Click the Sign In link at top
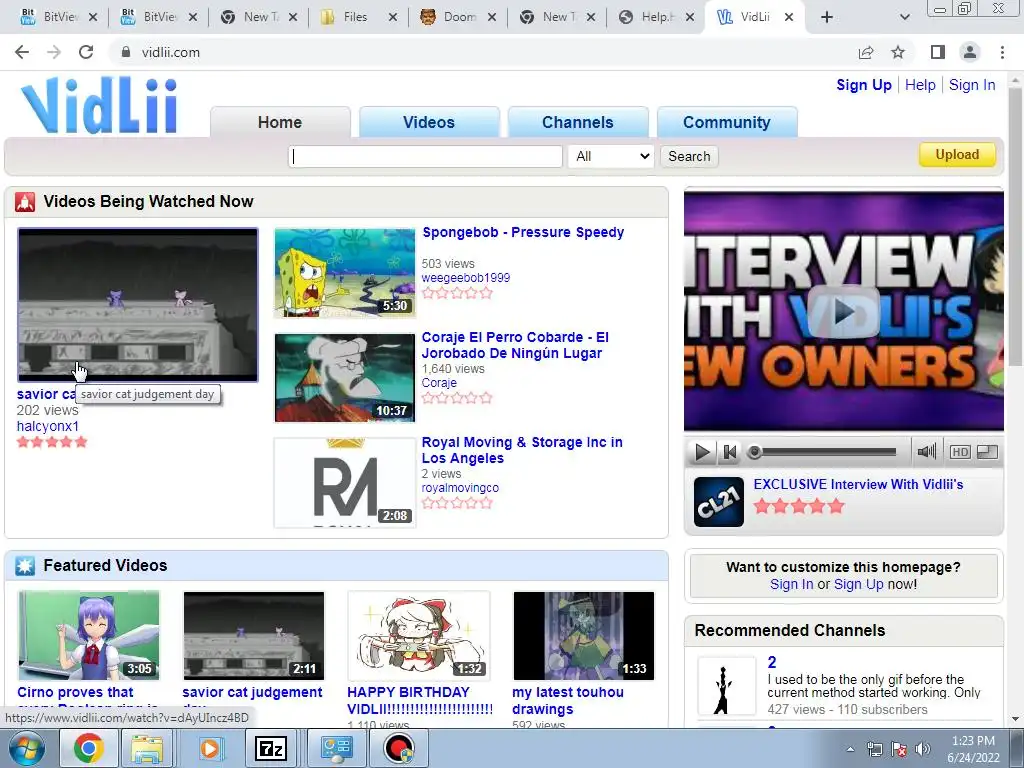This screenshot has width=1024, height=768. (x=972, y=85)
